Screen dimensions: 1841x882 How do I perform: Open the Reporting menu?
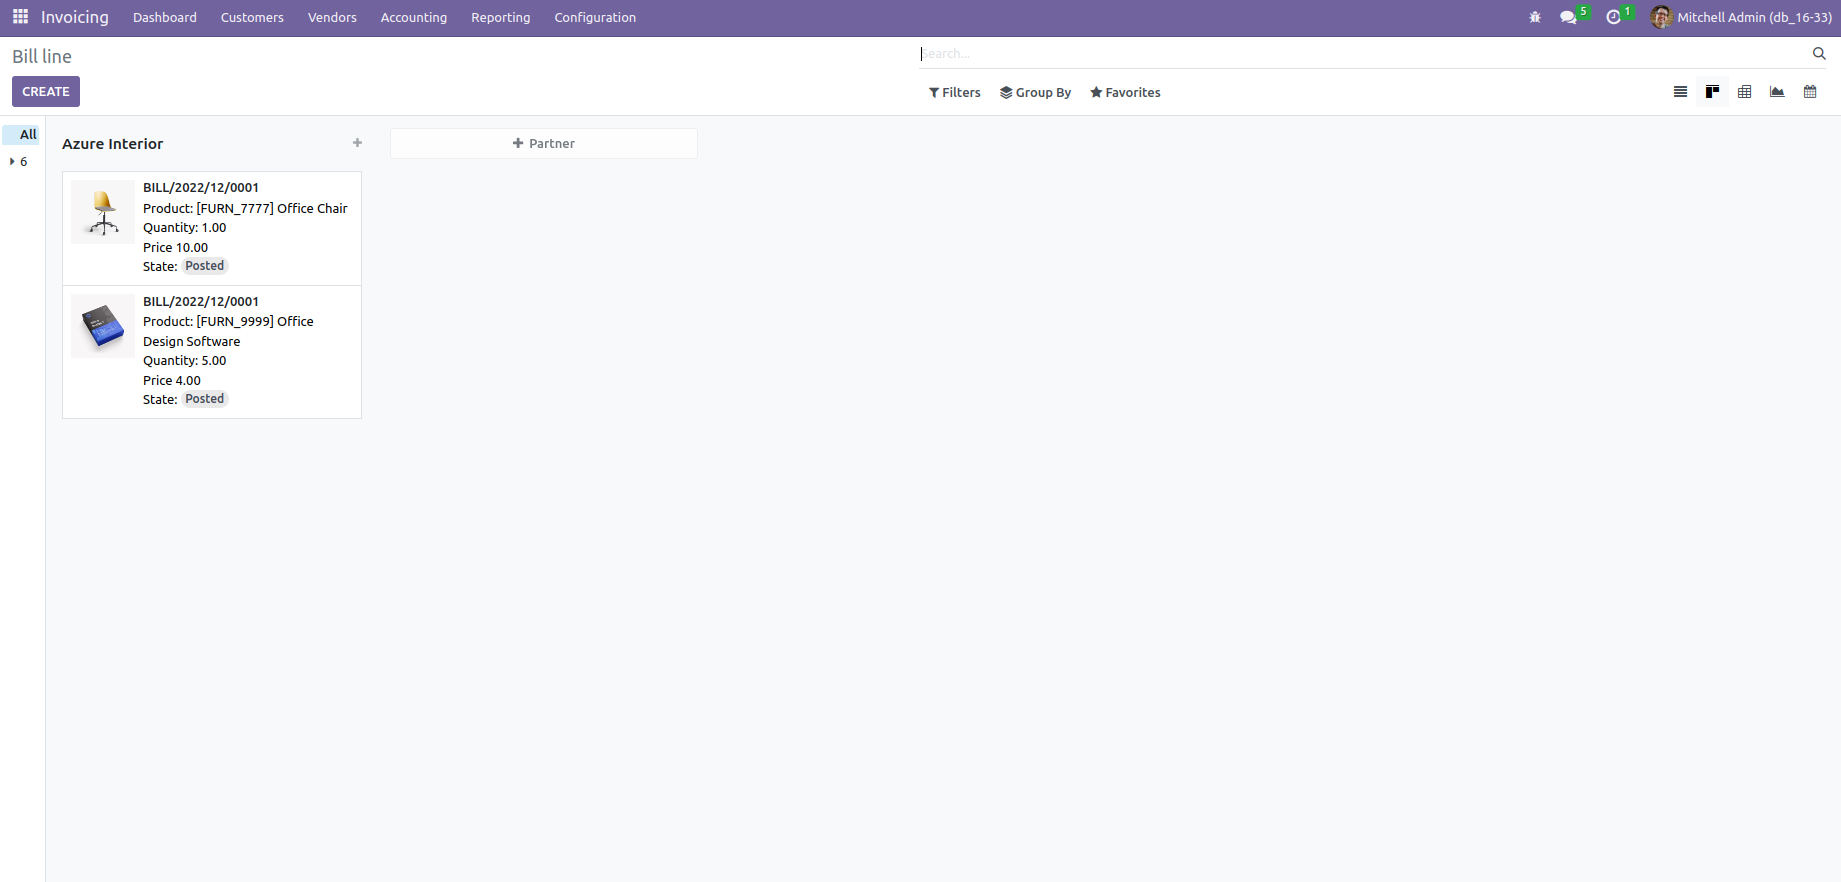click(x=501, y=17)
